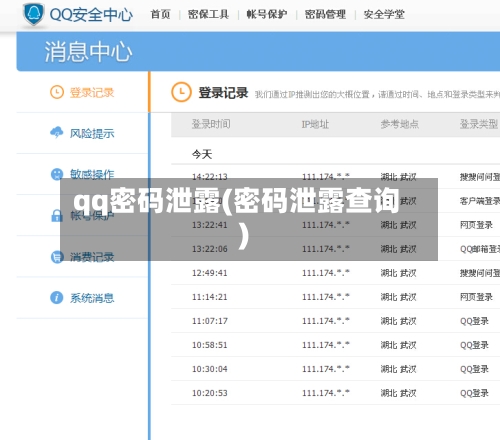
Task: Click the 参考地点 column header
Action: tap(400, 124)
